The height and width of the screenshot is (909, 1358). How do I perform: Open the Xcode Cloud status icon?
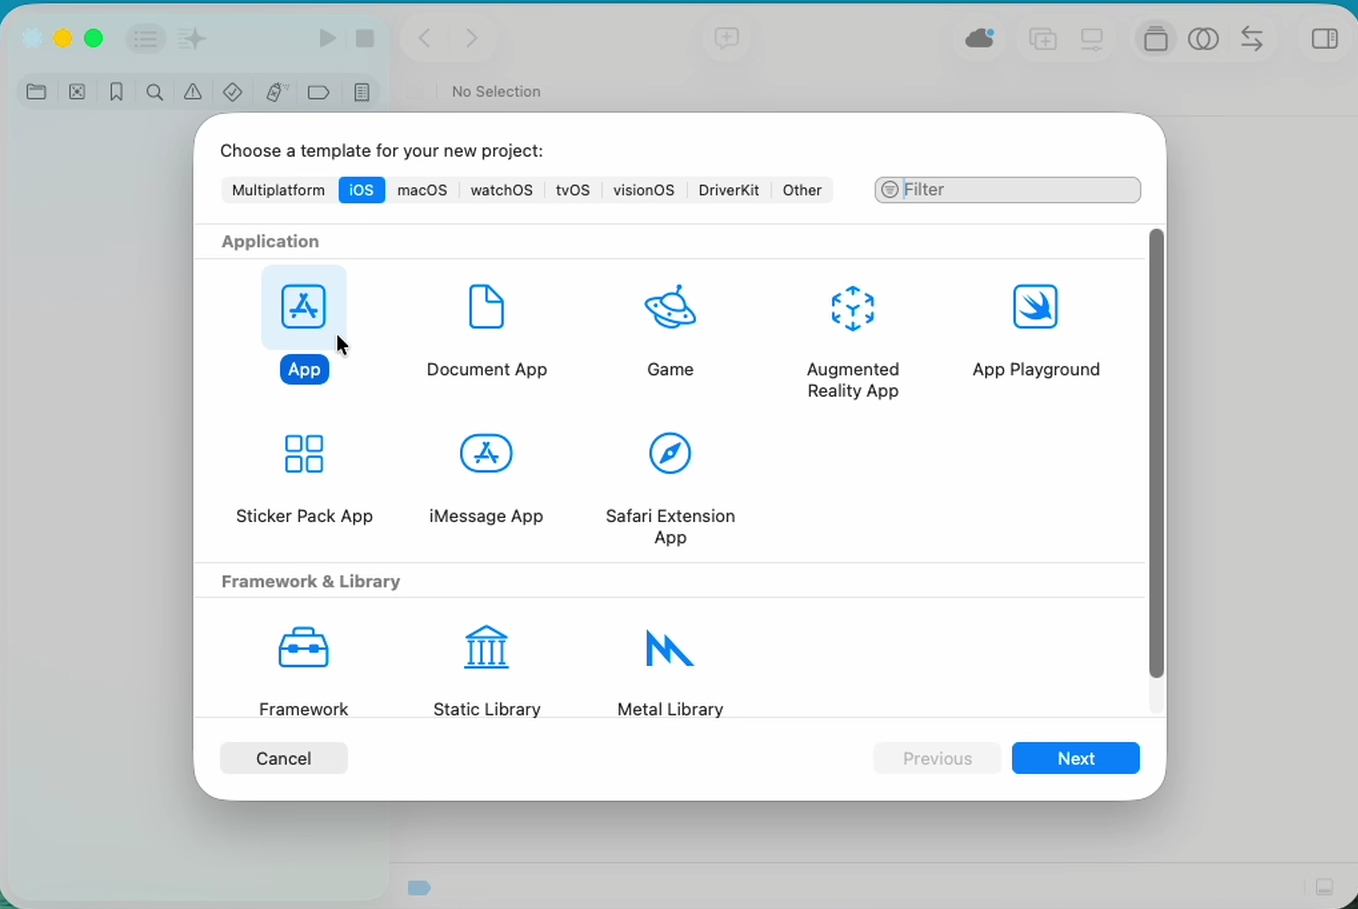tap(980, 39)
